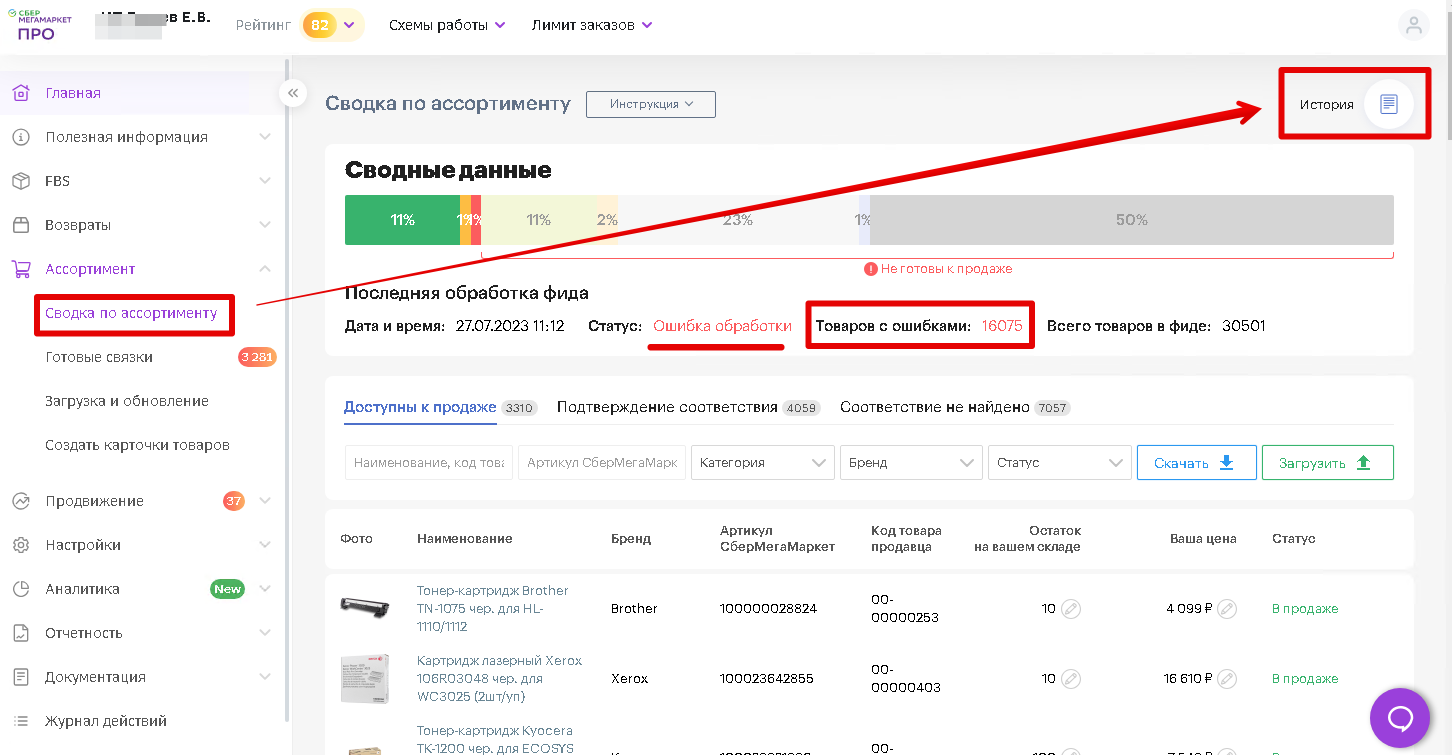Viewport: 1452px width, 755px height.
Task: Click the Продвижение chart icon
Action: 20,501
